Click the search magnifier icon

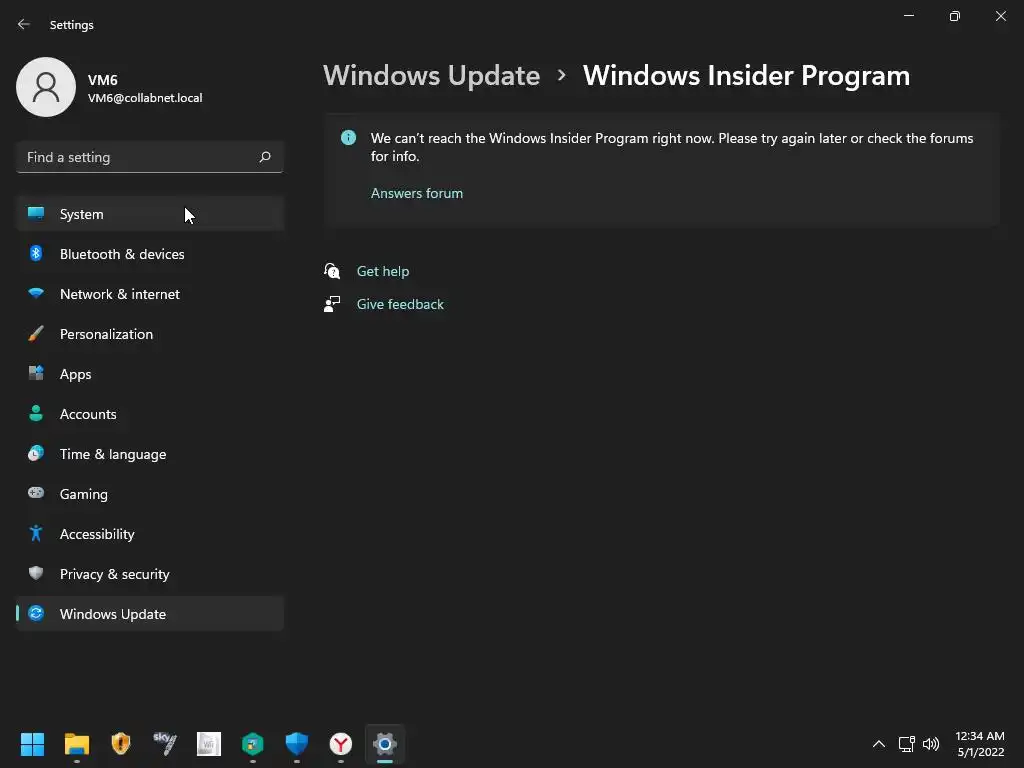pyautogui.click(x=264, y=157)
